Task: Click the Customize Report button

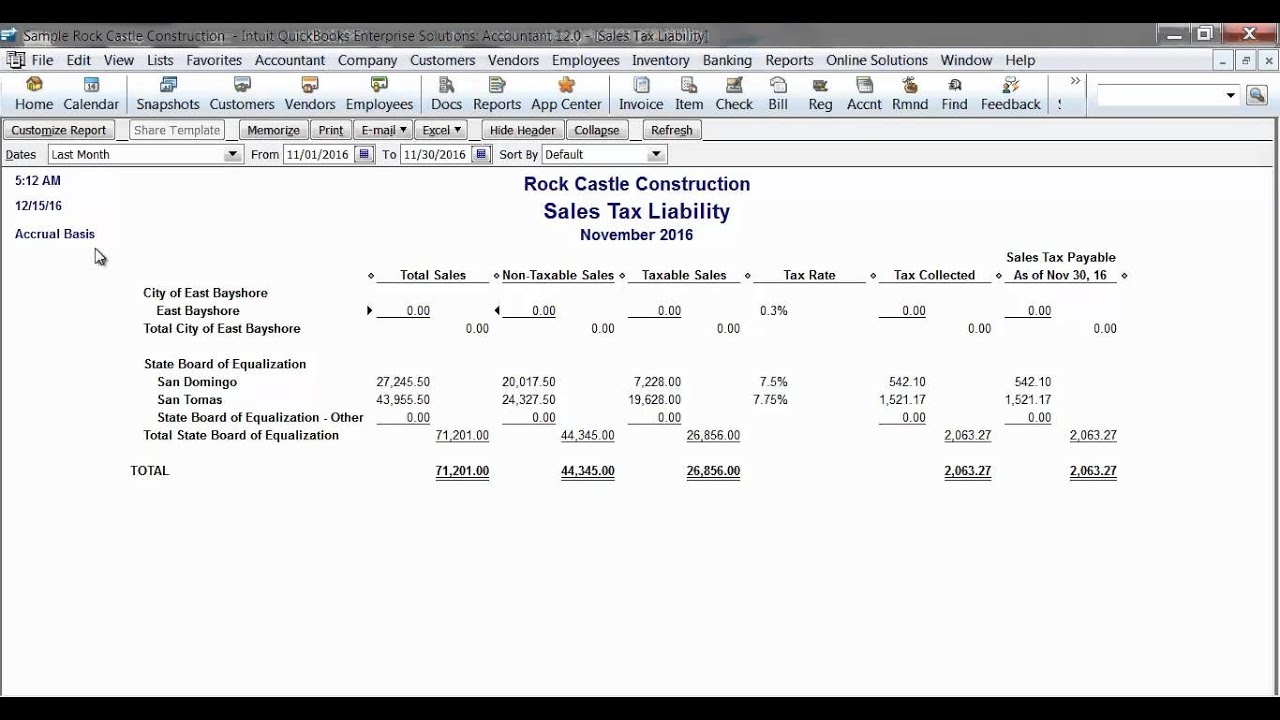Action: coord(59,130)
